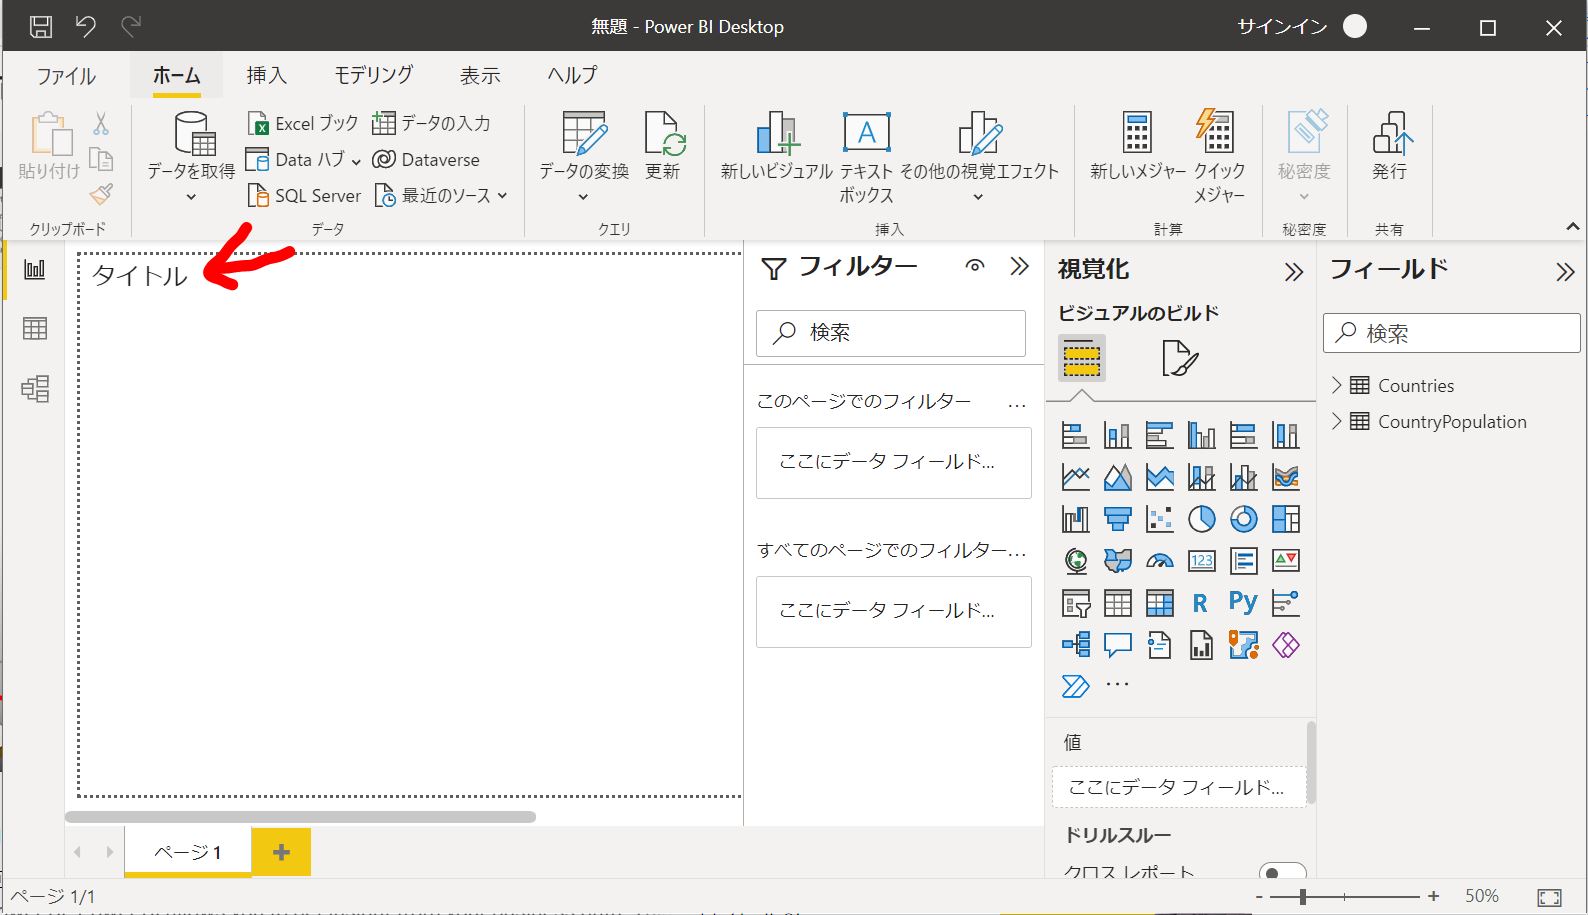Click the 発行 publish button
The height and width of the screenshot is (915, 1588).
(1390, 146)
